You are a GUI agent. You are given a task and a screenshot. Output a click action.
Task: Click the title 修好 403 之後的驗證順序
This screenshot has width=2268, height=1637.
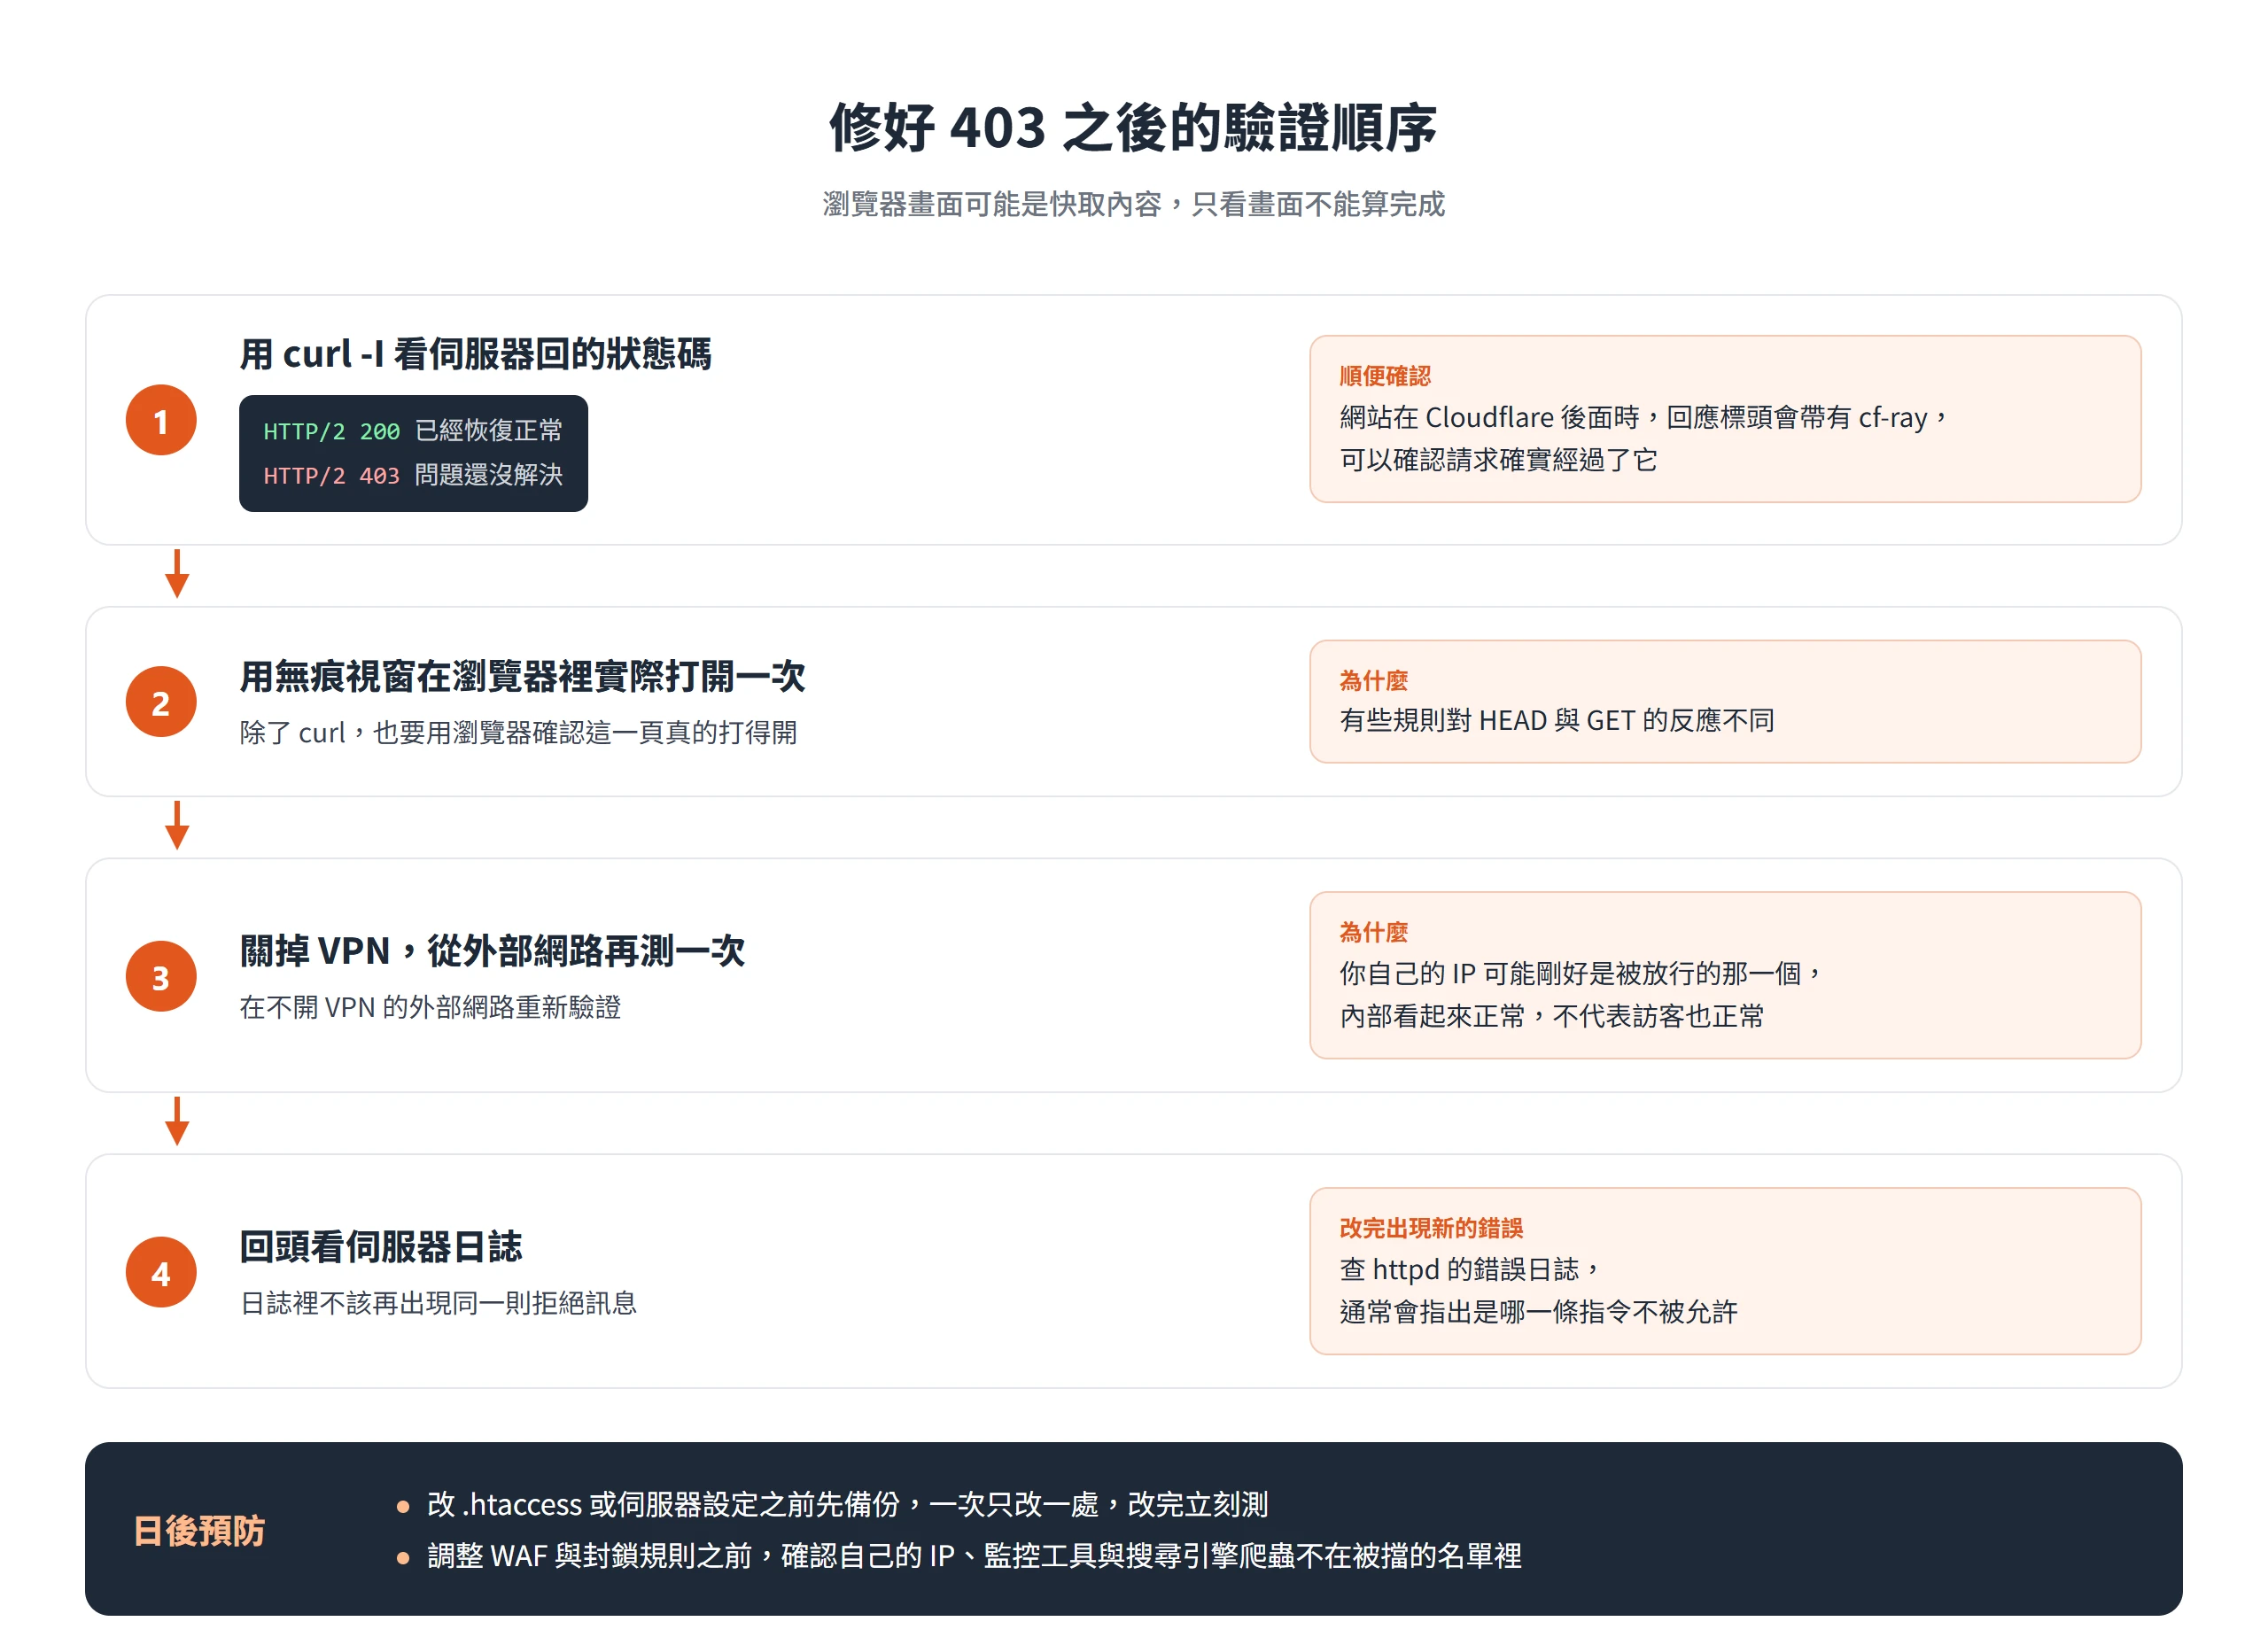[1133, 128]
